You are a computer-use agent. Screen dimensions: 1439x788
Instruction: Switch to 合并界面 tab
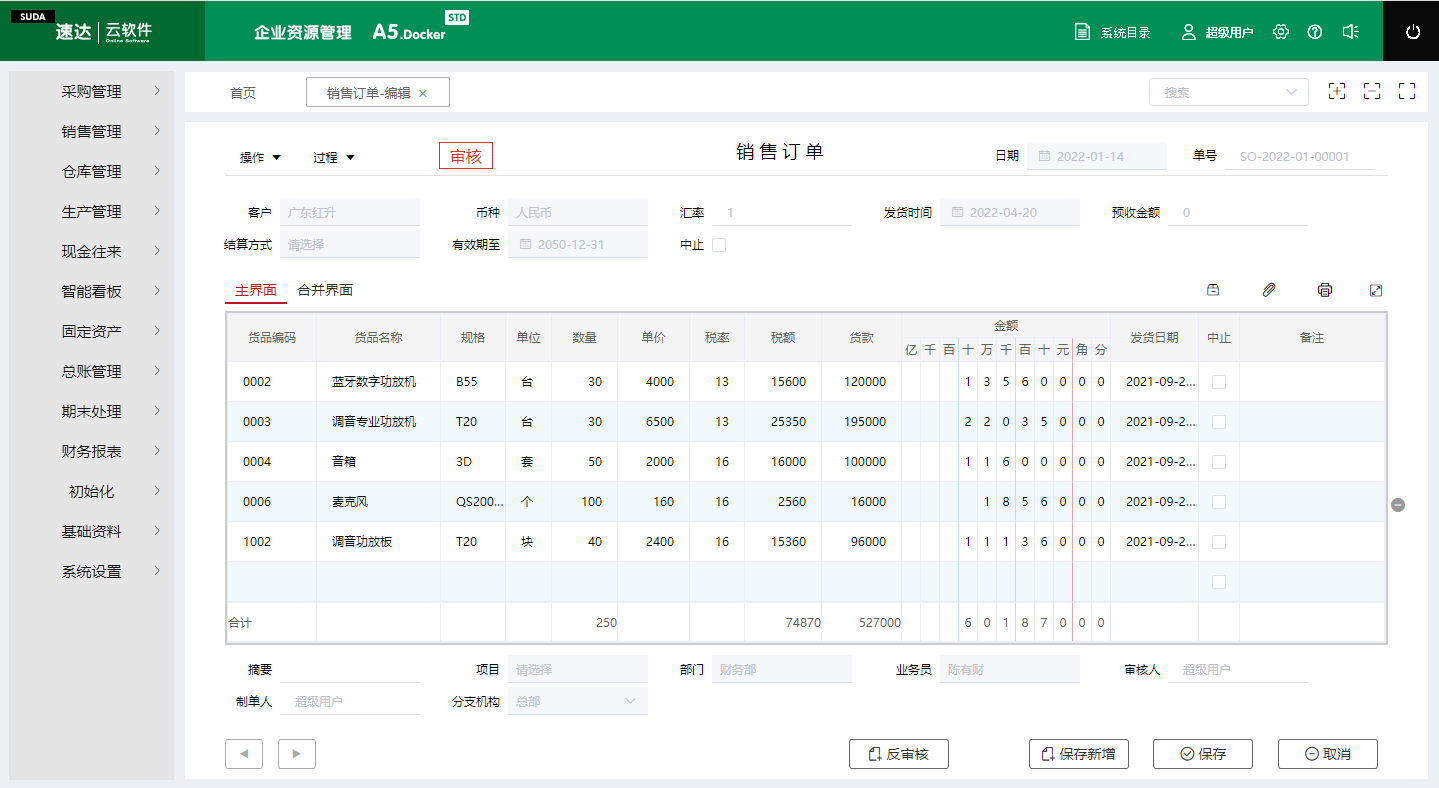[325, 290]
